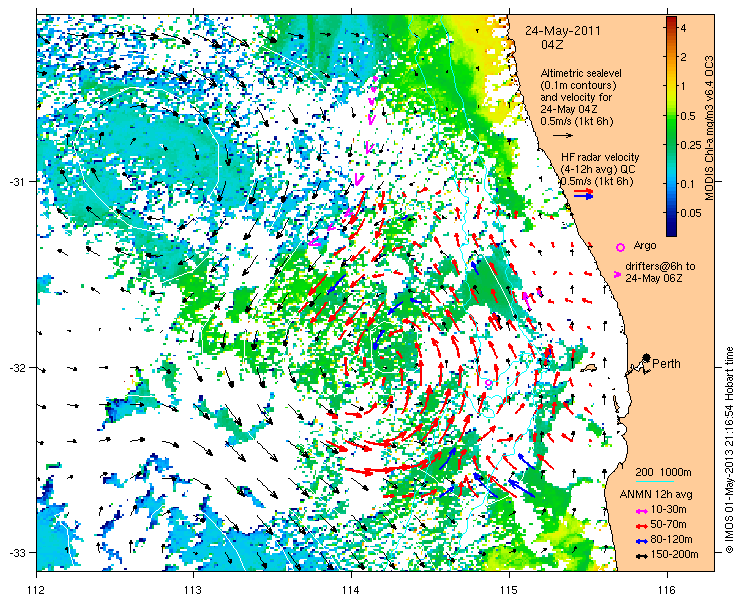Click the Perth label
This screenshot has height=600, width=740.
[x=666, y=363]
